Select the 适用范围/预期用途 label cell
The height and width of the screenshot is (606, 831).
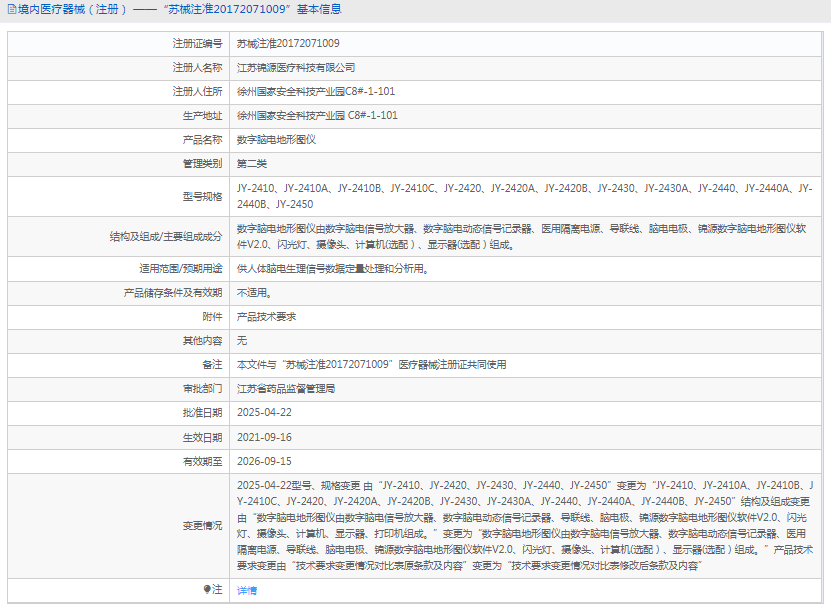(x=119, y=269)
